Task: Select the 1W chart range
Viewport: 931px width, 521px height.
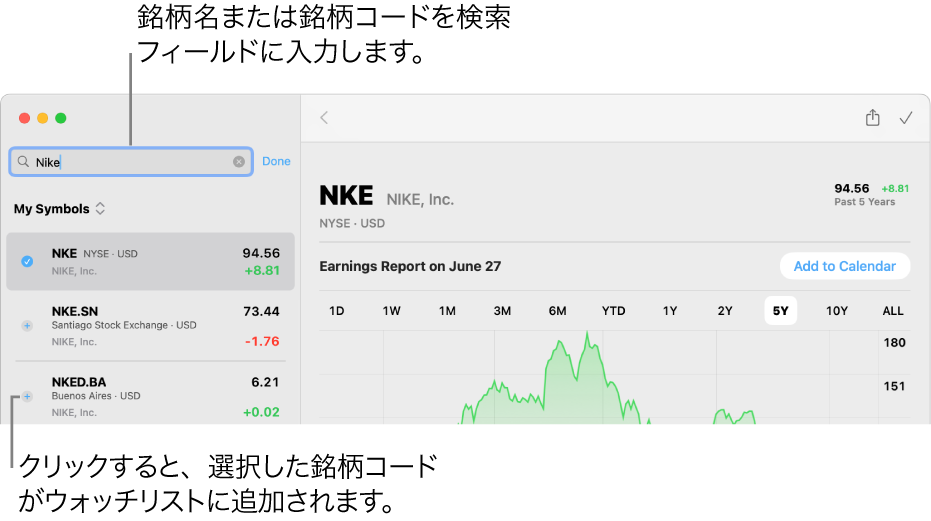Action: click(391, 311)
